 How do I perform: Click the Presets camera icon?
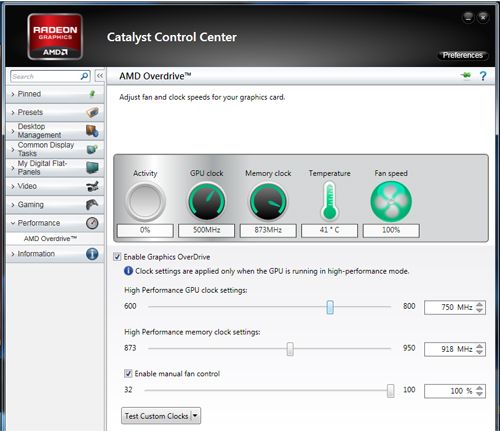click(92, 112)
